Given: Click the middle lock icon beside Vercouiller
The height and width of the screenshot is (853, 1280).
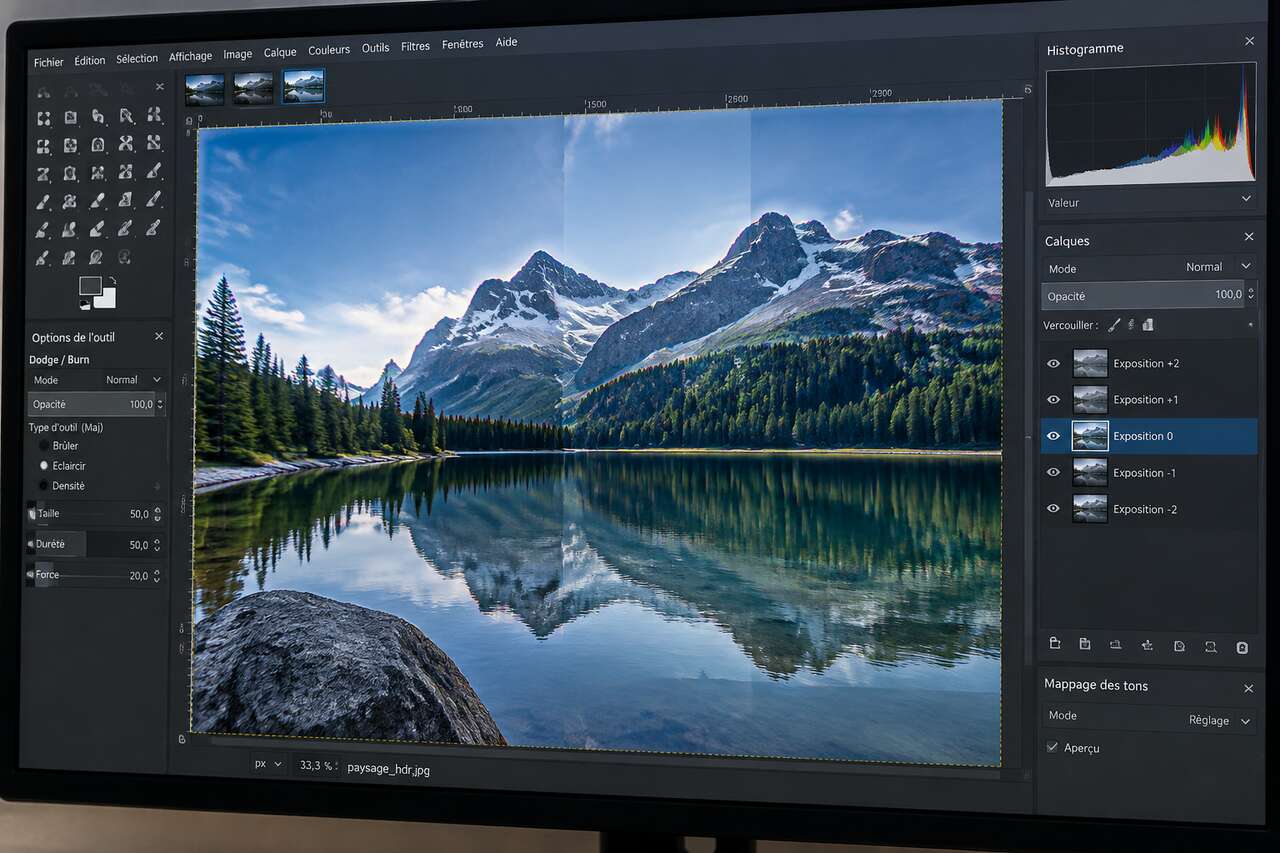Looking at the screenshot, I should coord(1131,325).
